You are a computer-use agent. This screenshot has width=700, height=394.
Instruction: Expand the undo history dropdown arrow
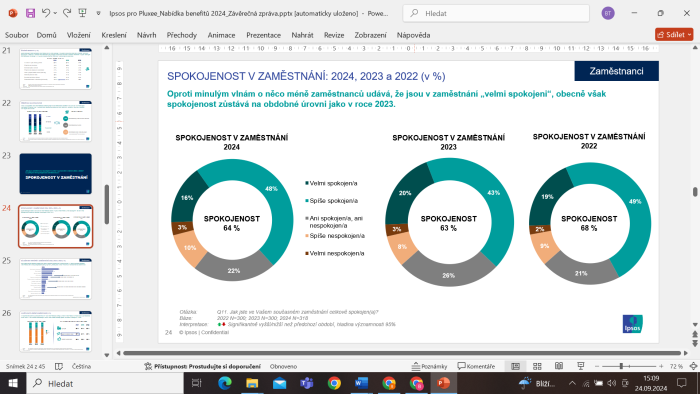(x=55, y=14)
